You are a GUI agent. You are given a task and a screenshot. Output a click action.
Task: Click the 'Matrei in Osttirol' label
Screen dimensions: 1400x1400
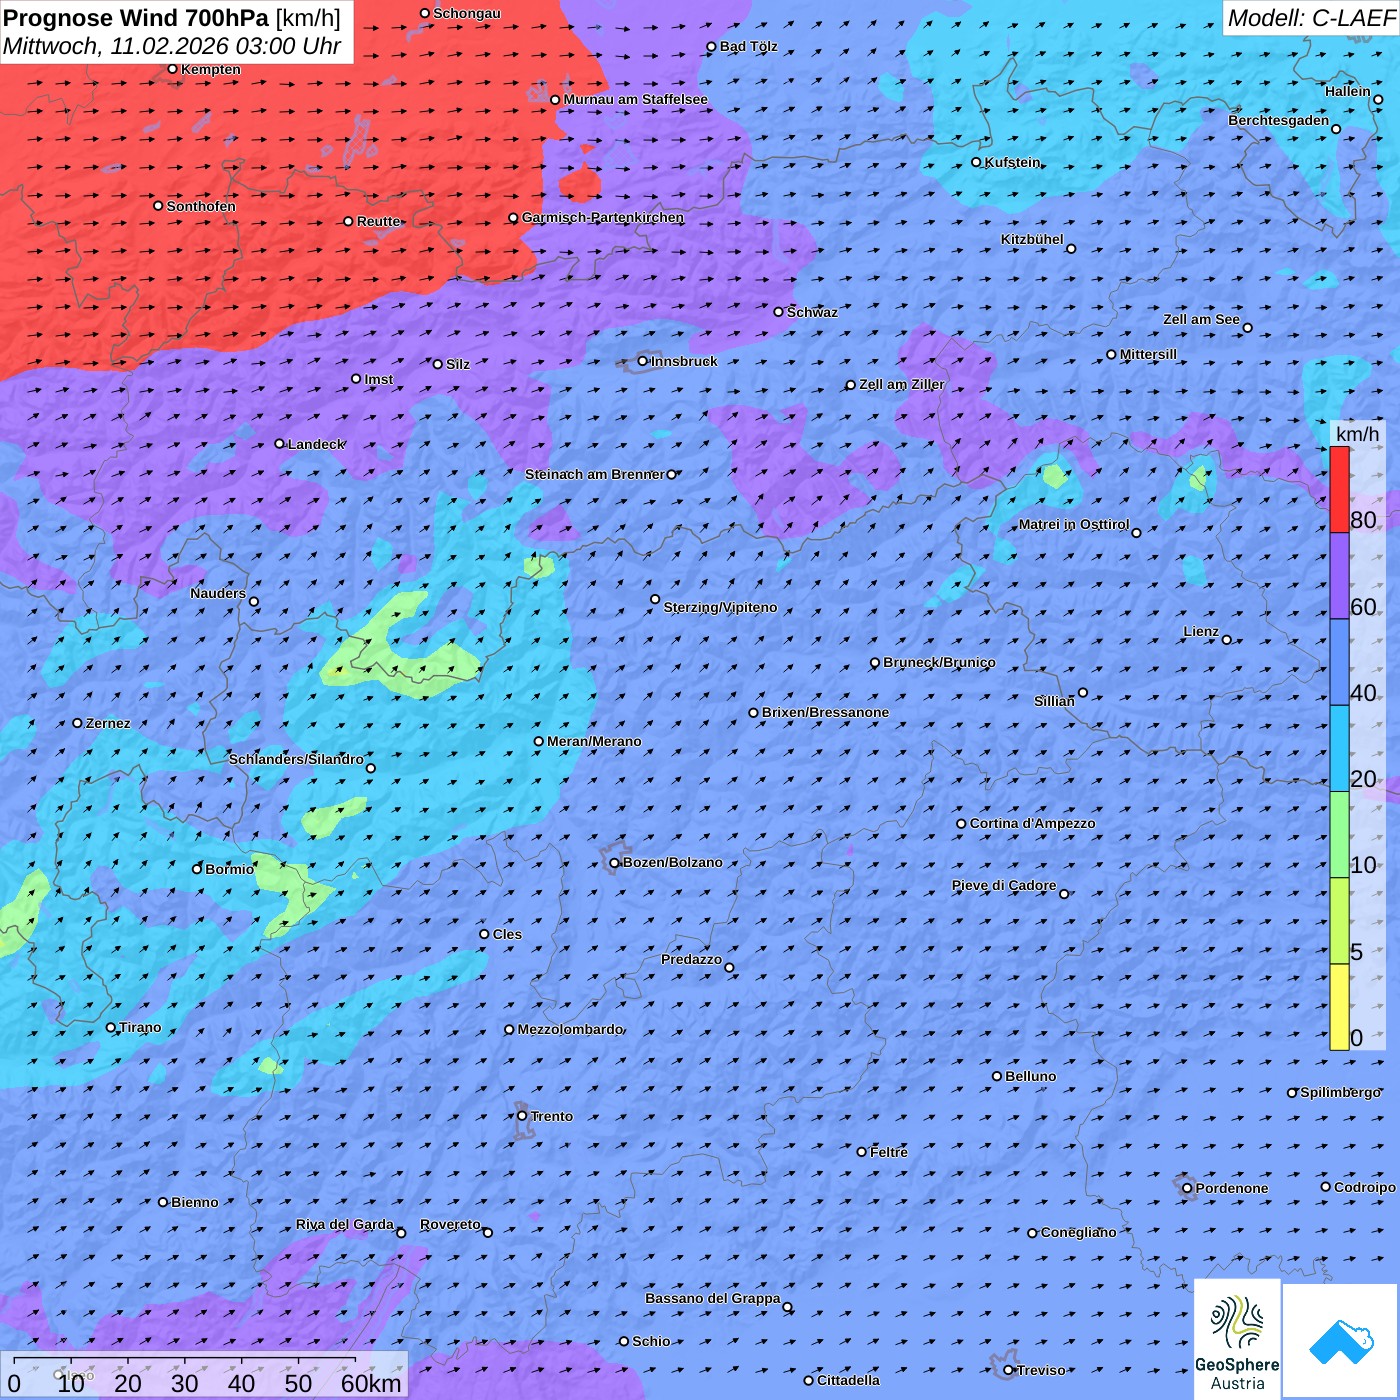coord(1073,524)
